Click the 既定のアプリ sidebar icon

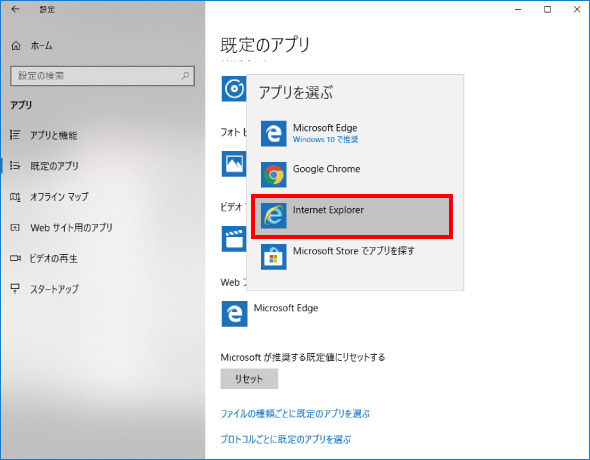pyautogui.click(x=15, y=165)
